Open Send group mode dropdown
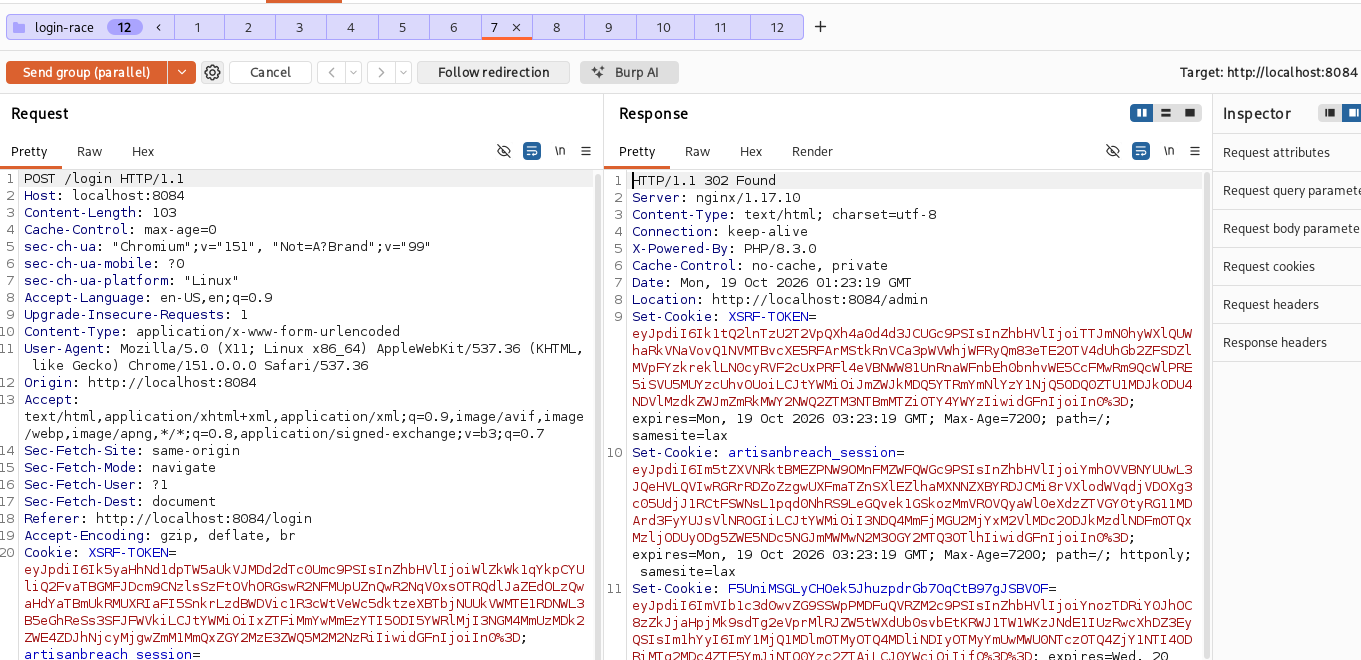Image resolution: width=1361 pixels, height=660 pixels. click(x=181, y=72)
